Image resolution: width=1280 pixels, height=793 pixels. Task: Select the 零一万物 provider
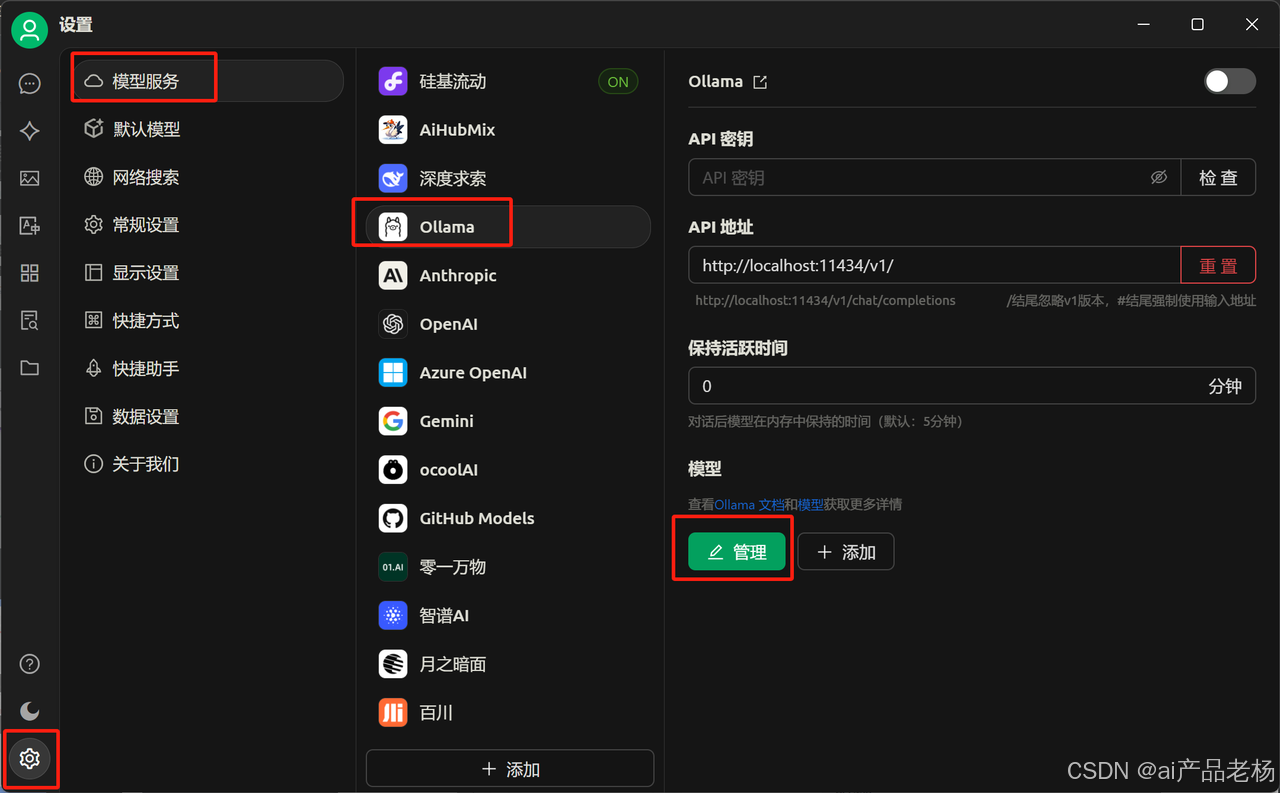coord(508,566)
